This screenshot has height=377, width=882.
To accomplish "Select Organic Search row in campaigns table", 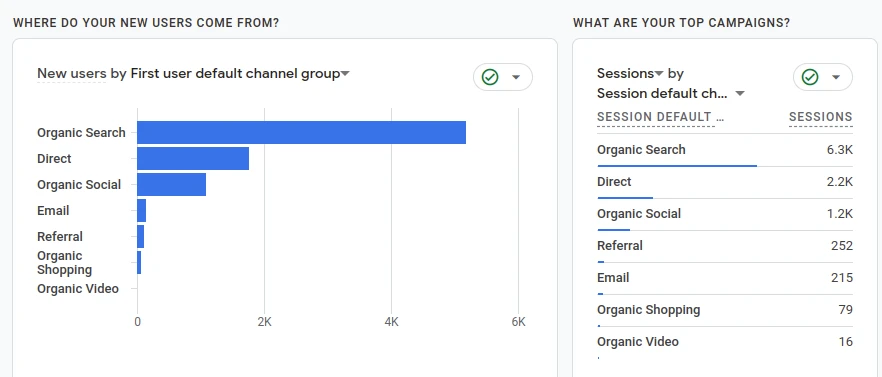I will point(725,150).
